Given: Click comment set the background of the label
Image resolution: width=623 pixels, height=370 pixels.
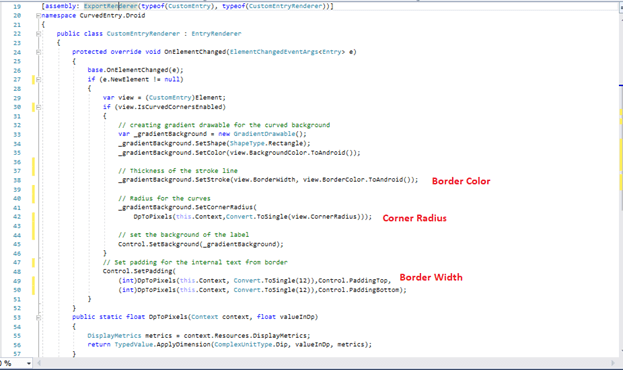Looking at the screenshot, I should [x=184, y=235].
